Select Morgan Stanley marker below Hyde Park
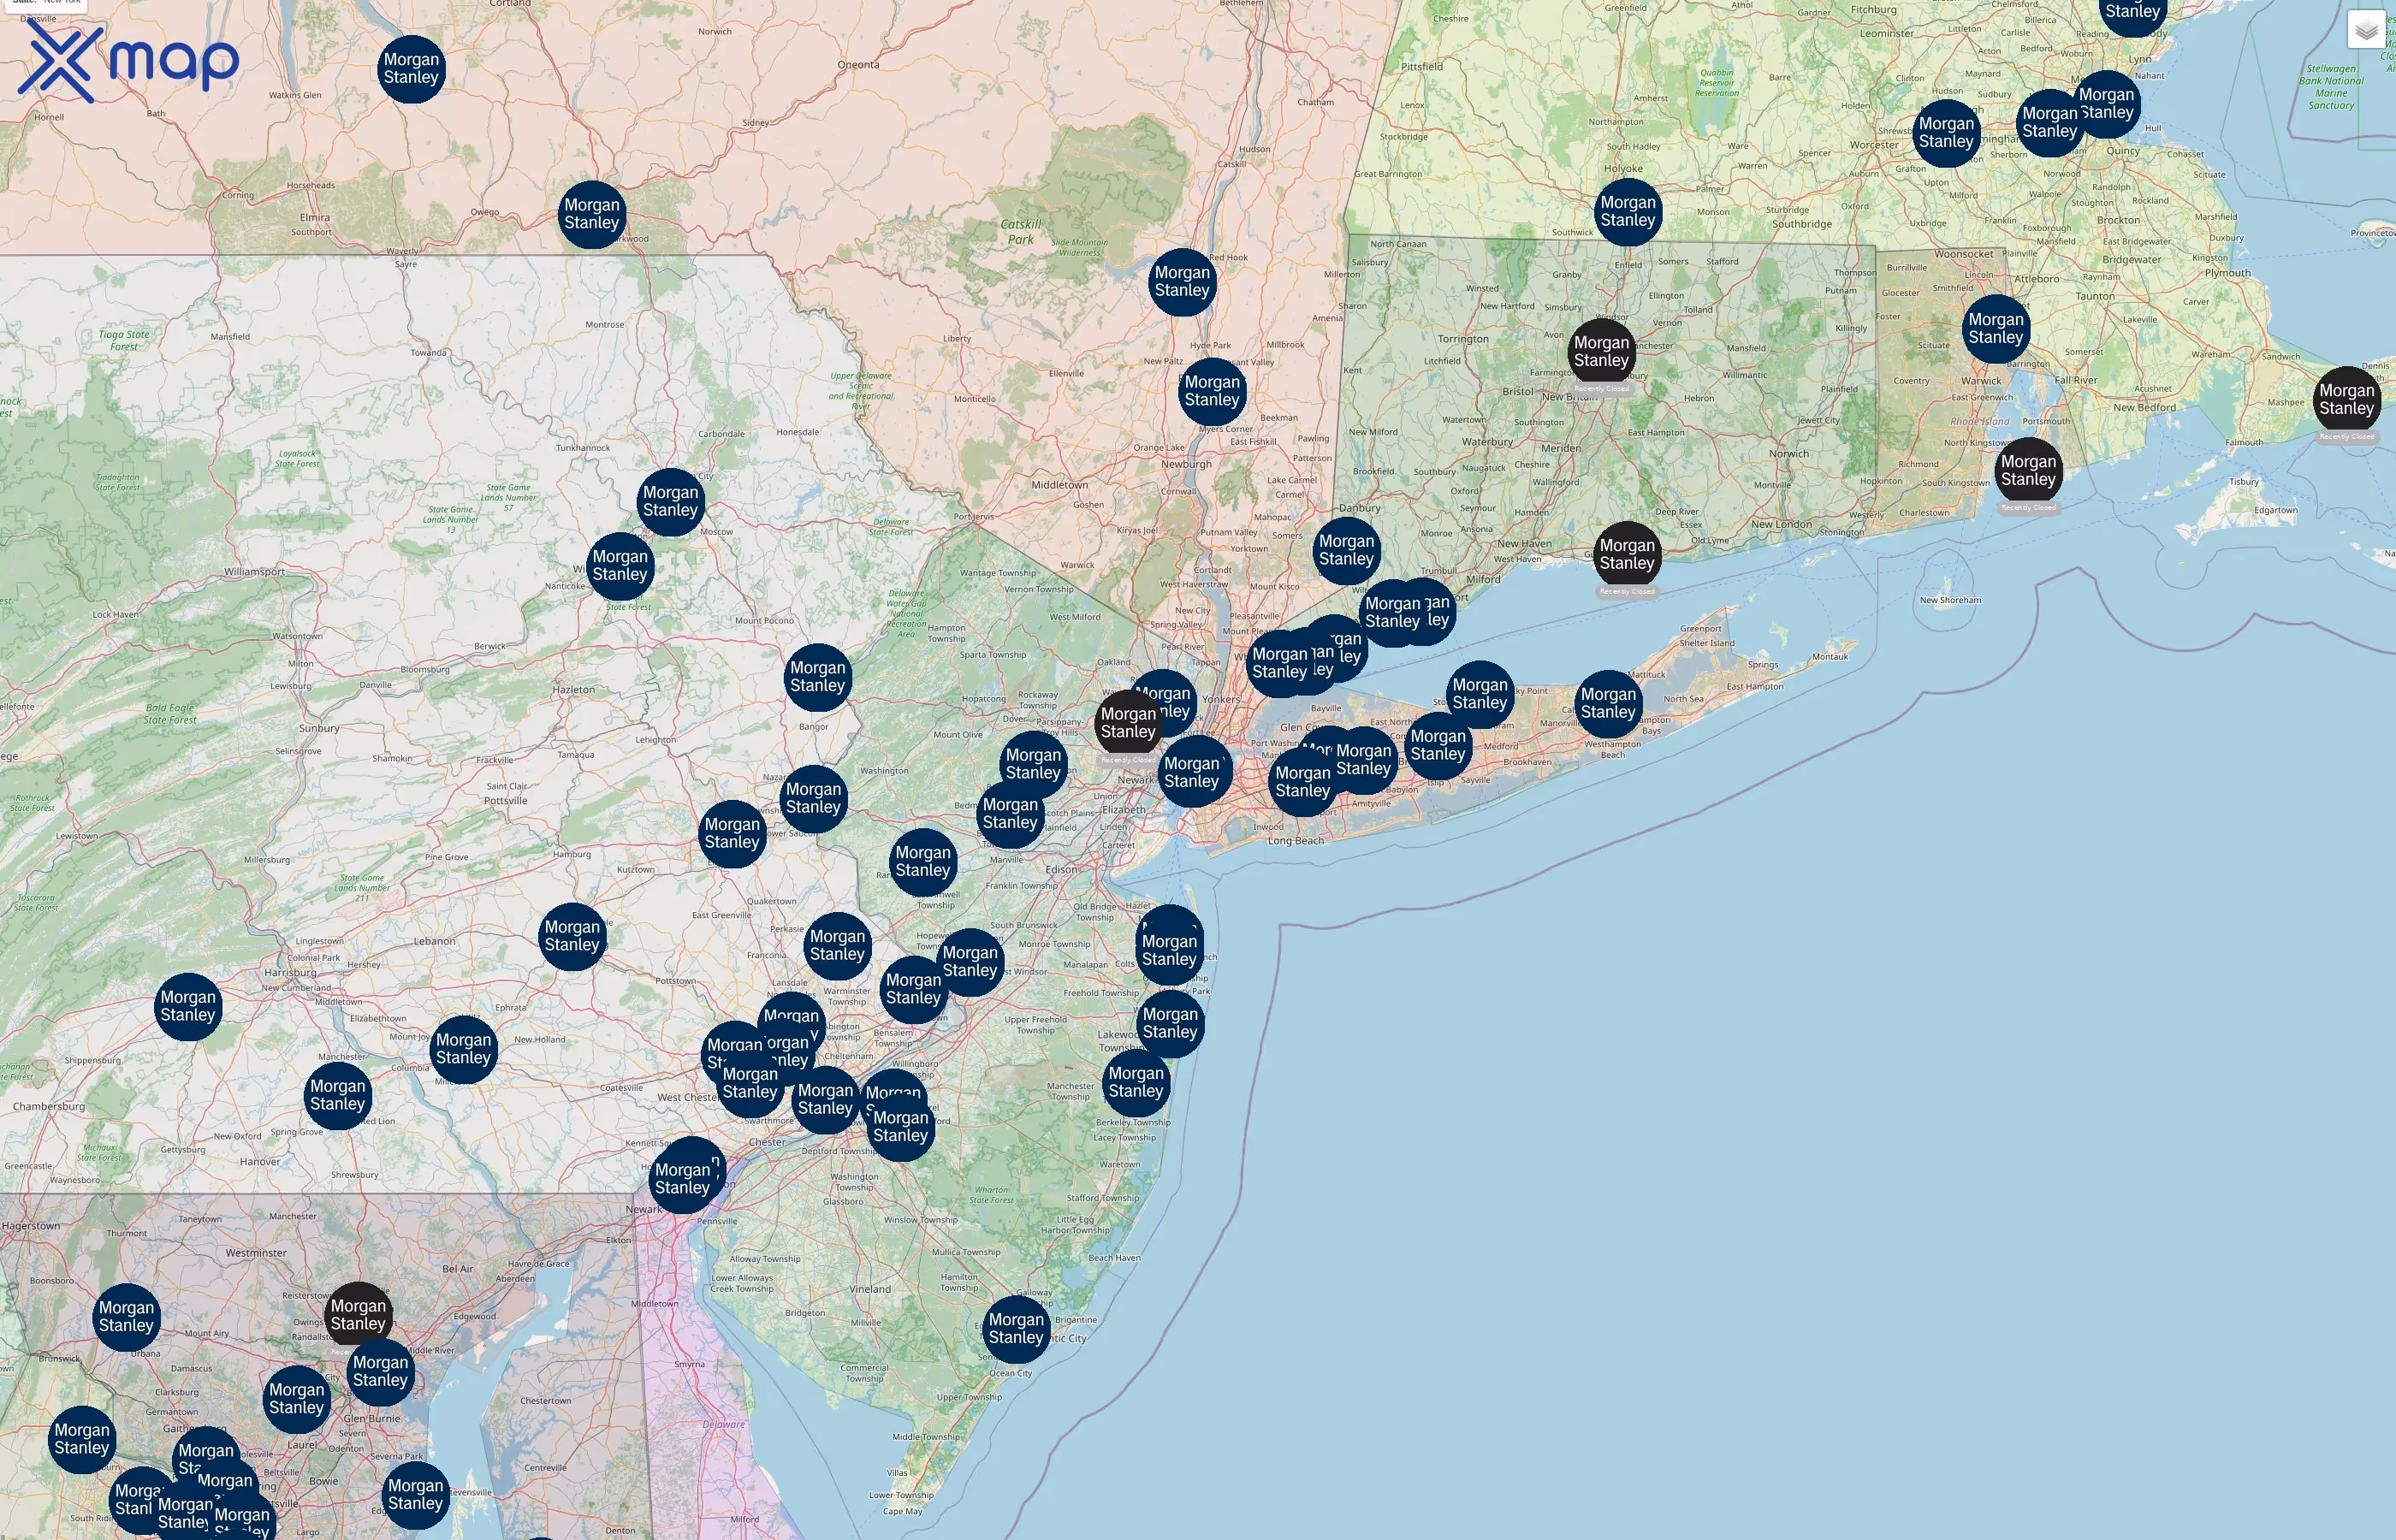Image resolution: width=2396 pixels, height=1540 pixels. click(x=1212, y=392)
